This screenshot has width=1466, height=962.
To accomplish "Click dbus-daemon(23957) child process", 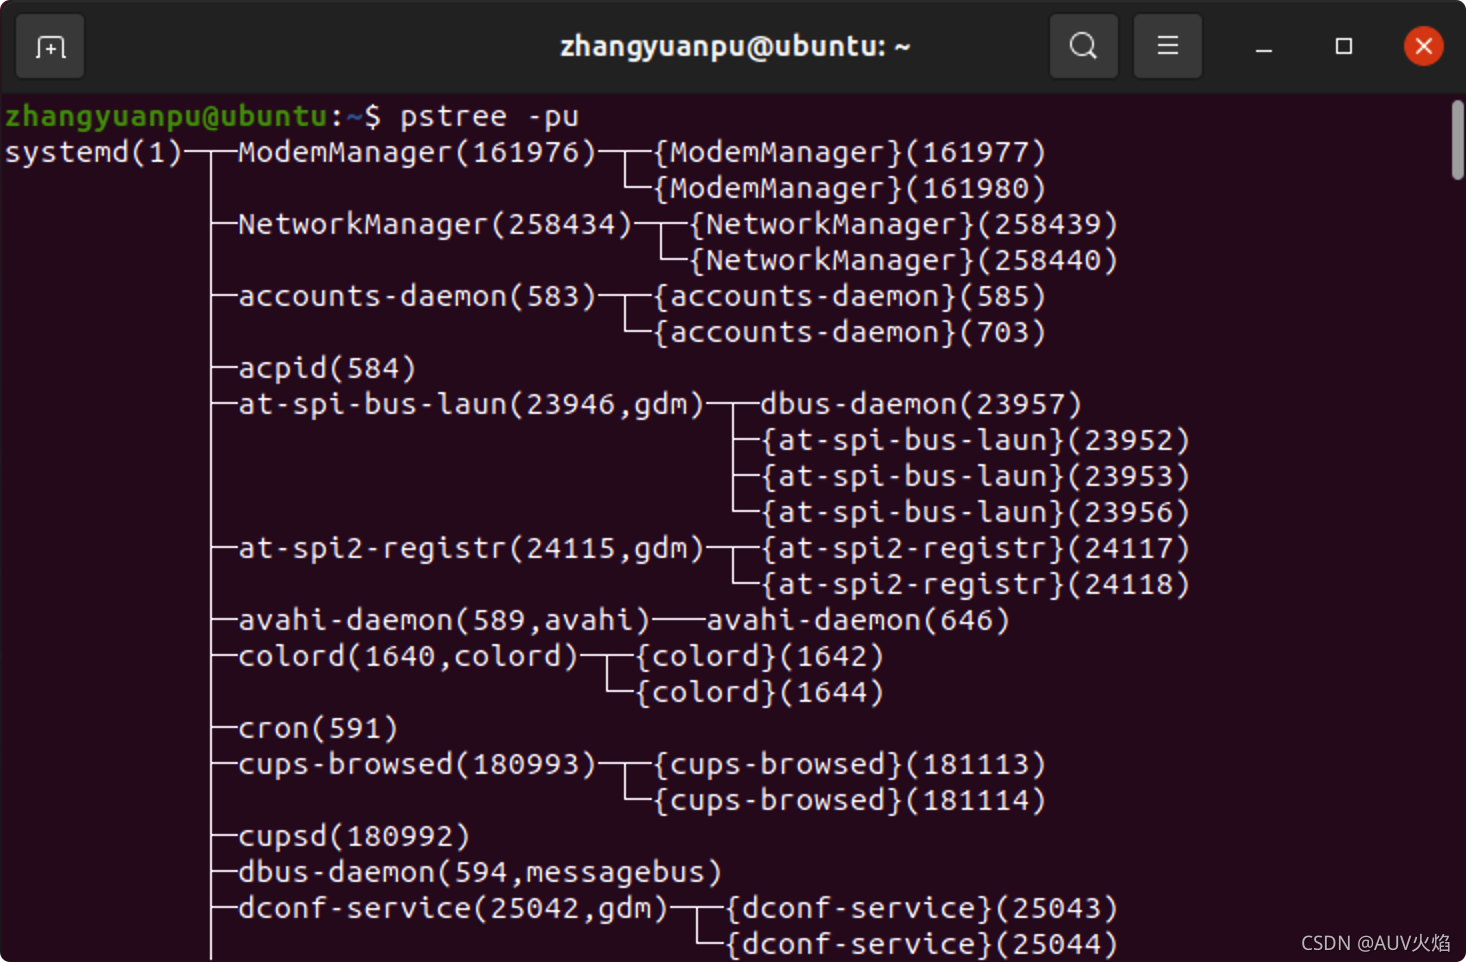I will click(x=921, y=404).
